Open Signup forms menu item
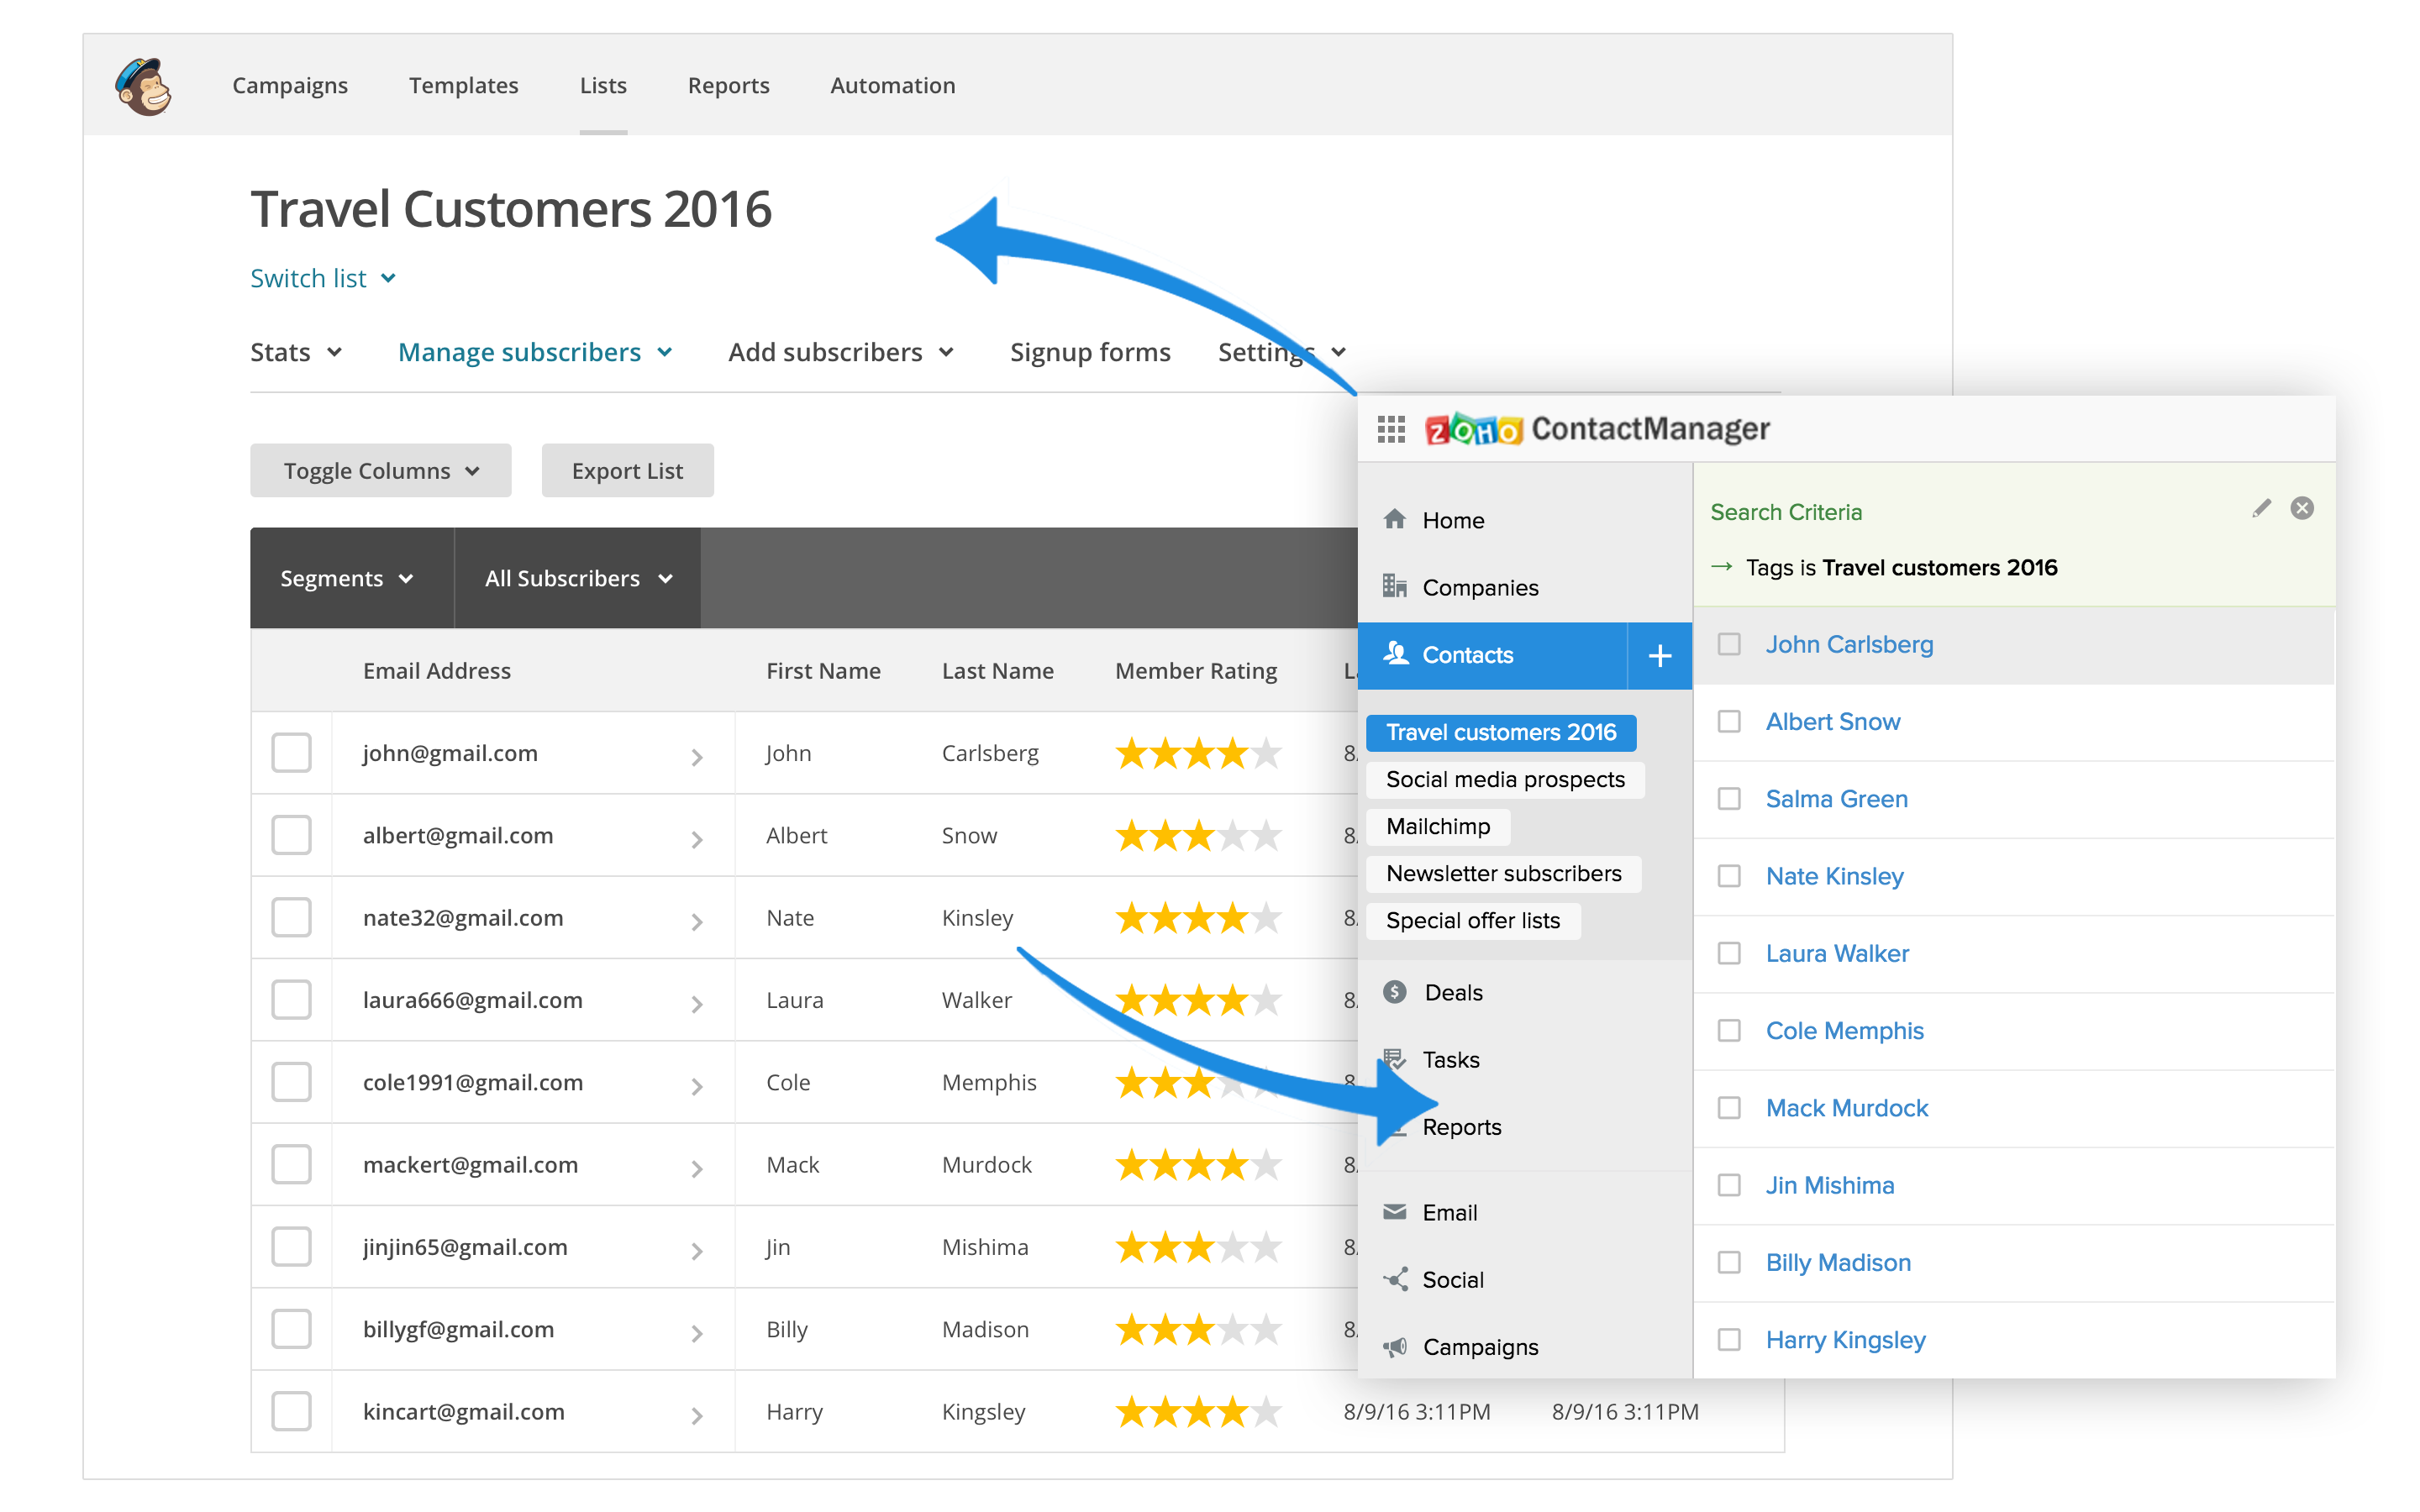The height and width of the screenshot is (1512, 2420). [1090, 352]
